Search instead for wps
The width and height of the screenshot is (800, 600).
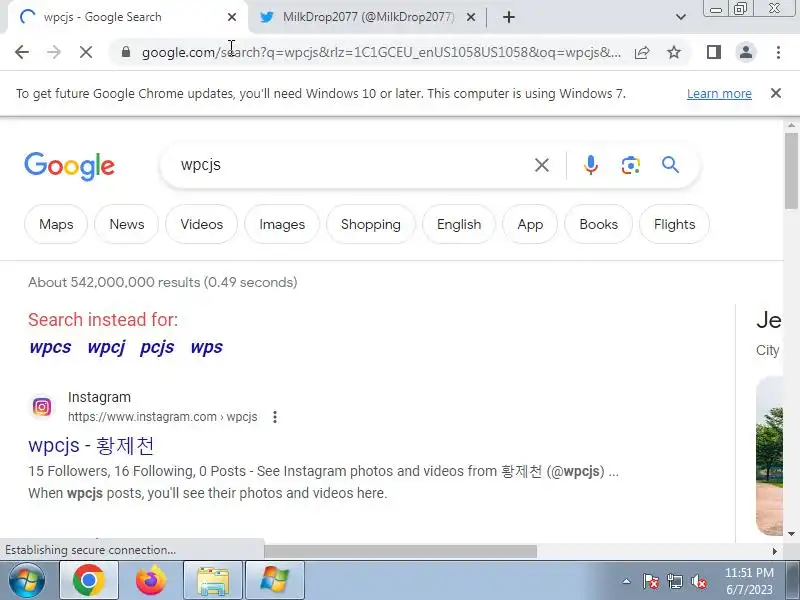coord(207,347)
